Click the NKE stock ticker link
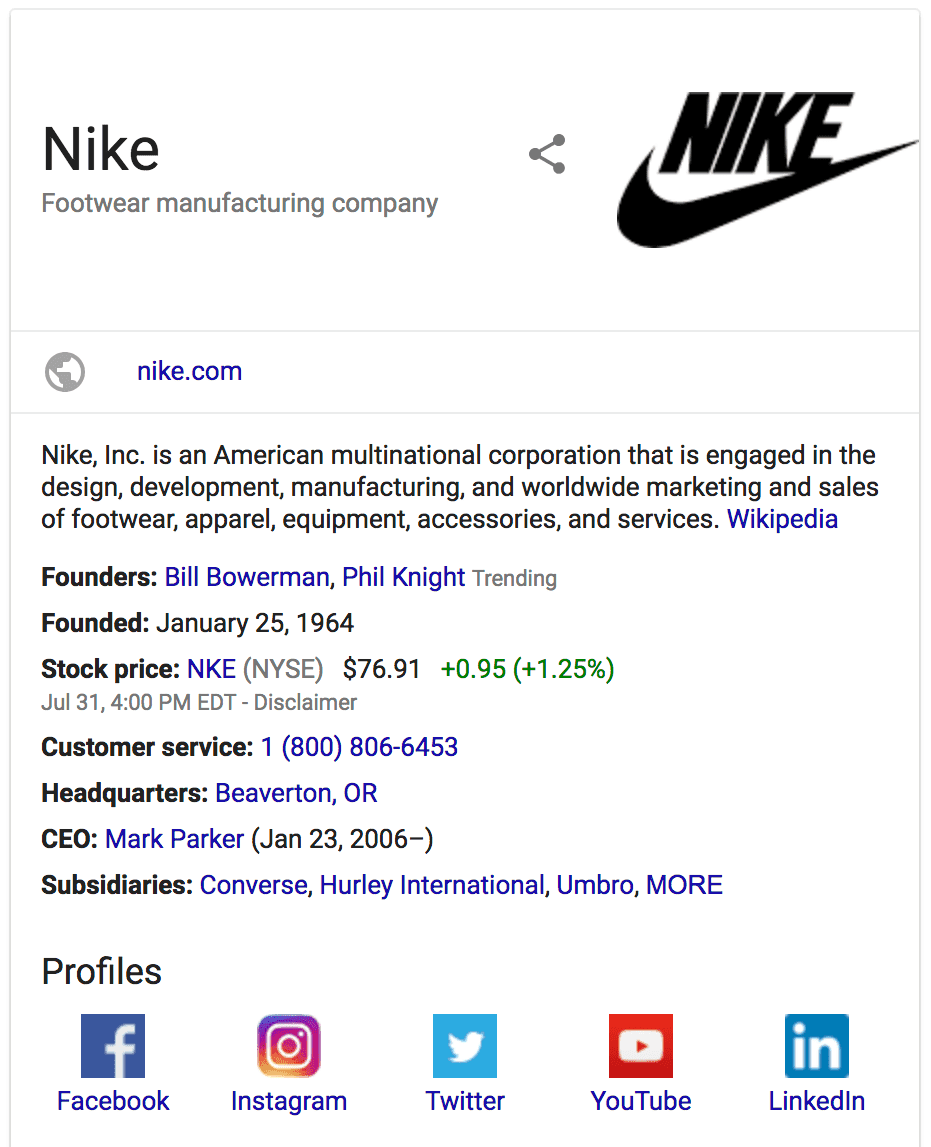The image size is (931, 1147). pos(211,669)
